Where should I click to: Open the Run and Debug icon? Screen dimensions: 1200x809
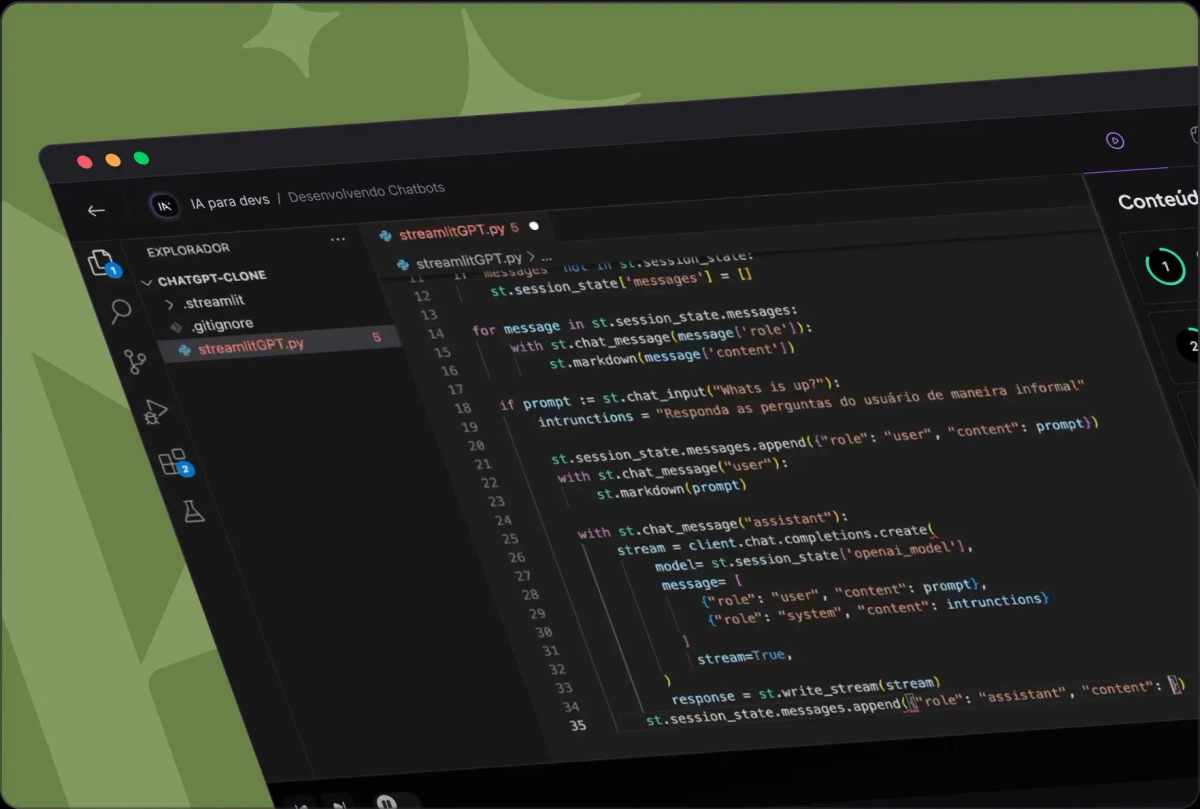[x=155, y=411]
